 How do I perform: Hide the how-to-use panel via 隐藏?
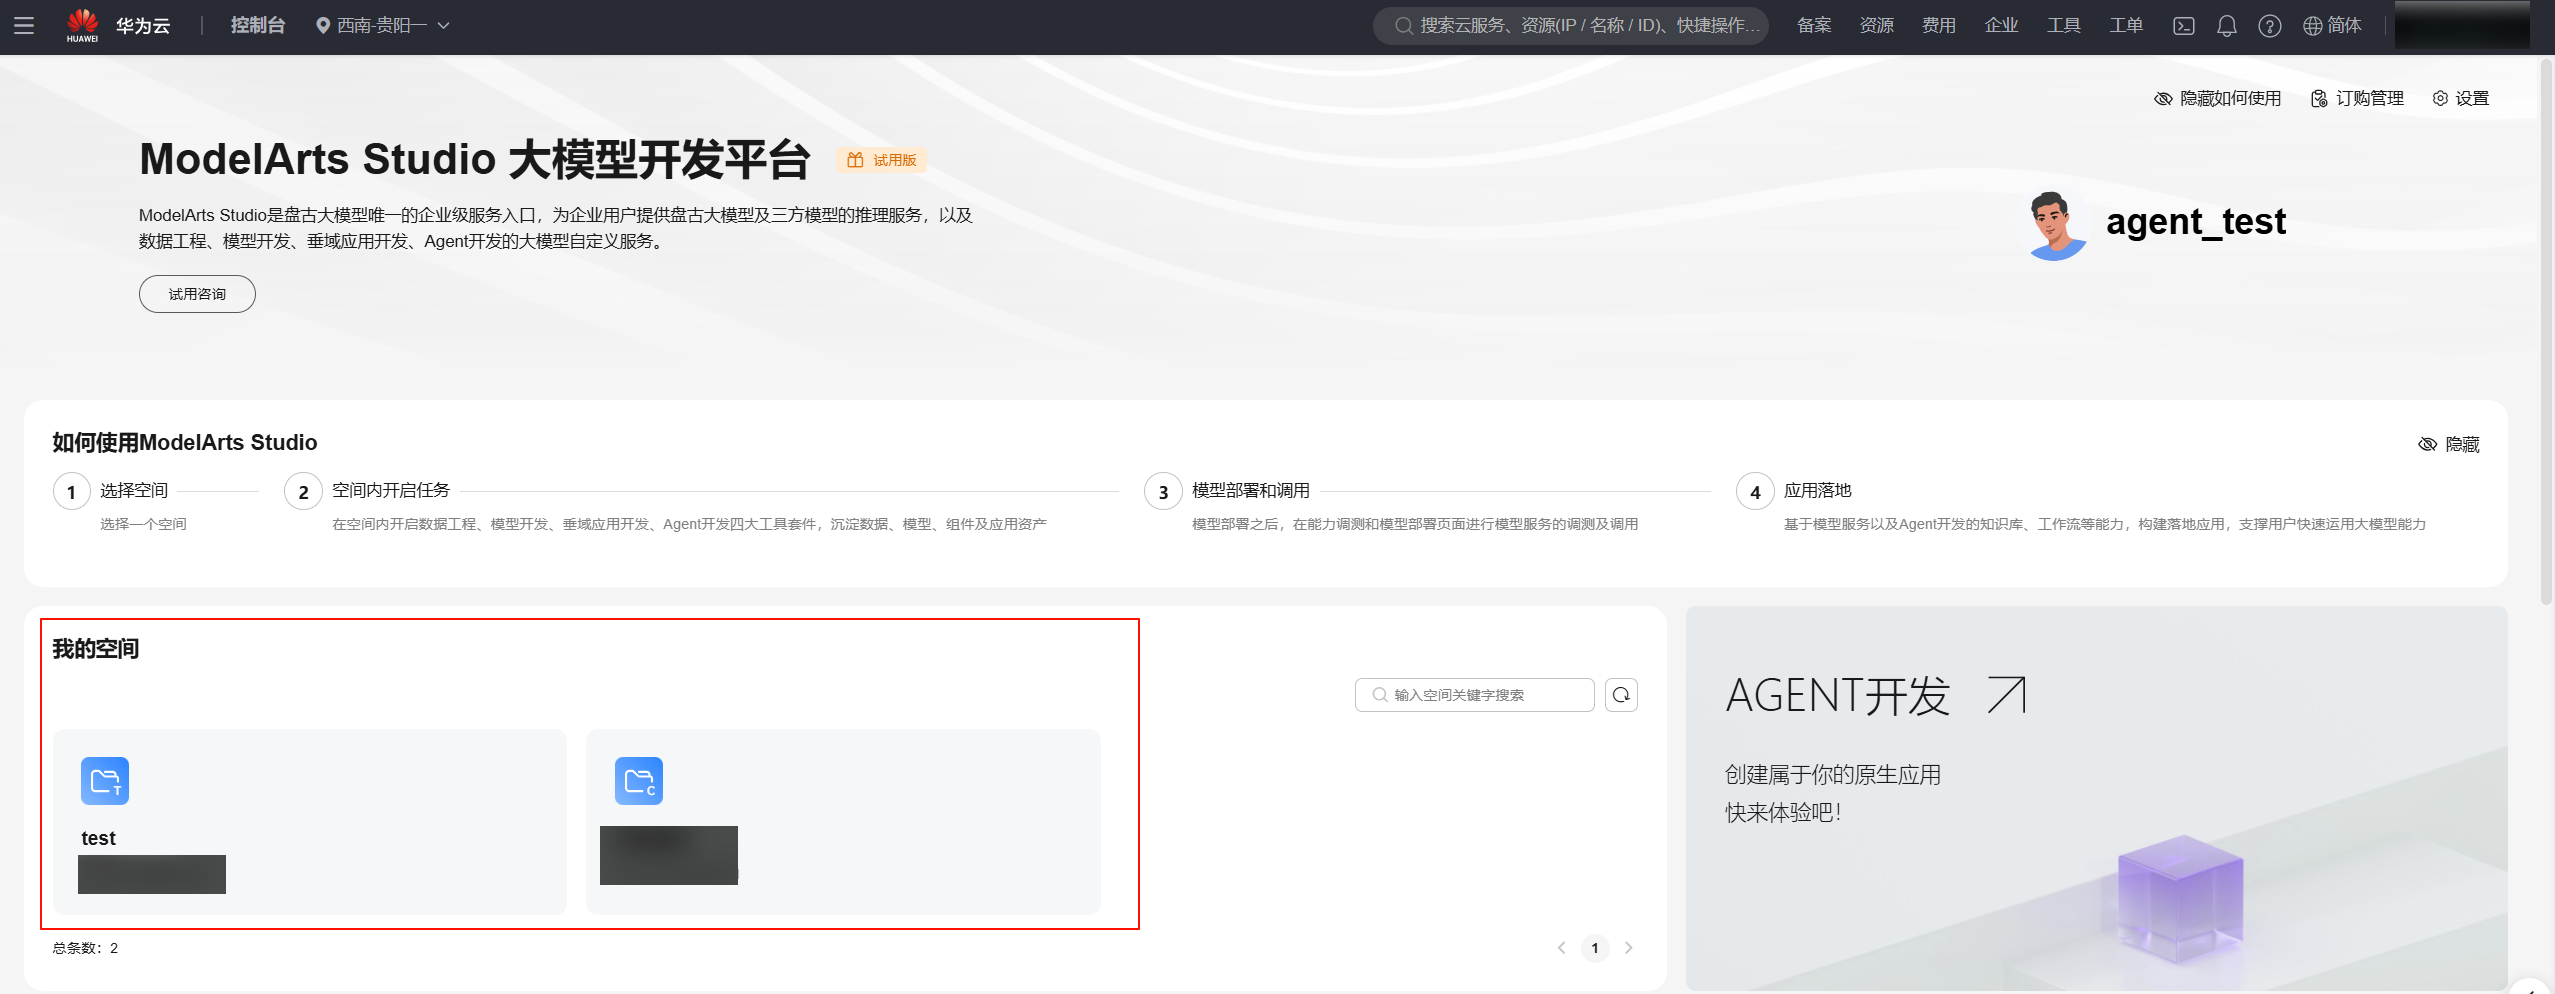(x=2449, y=444)
